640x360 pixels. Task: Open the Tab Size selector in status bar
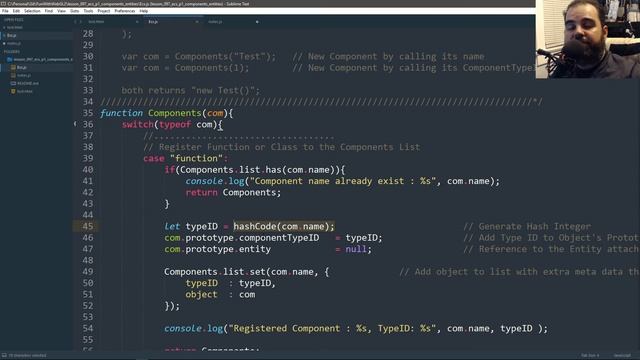coord(590,356)
